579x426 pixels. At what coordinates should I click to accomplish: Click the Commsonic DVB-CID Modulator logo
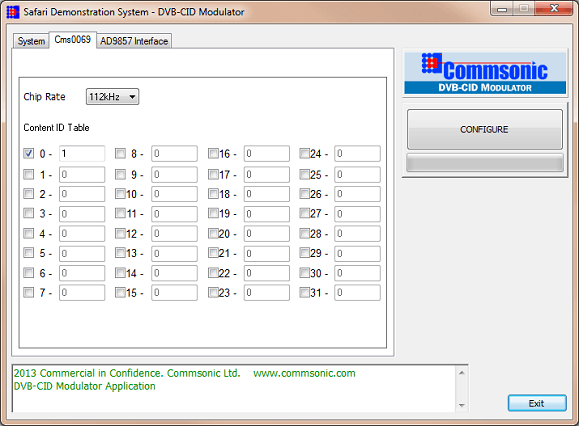(x=485, y=73)
